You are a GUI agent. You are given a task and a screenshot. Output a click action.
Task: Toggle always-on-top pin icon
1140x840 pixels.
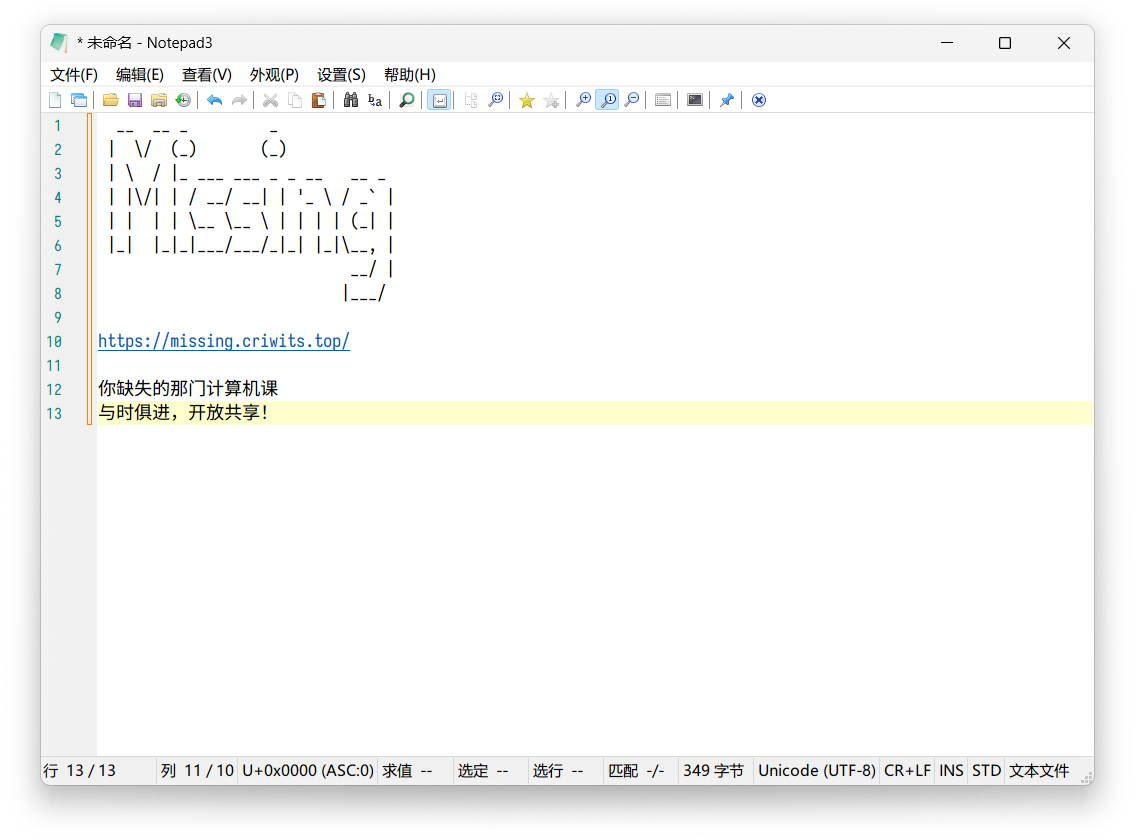pos(727,100)
